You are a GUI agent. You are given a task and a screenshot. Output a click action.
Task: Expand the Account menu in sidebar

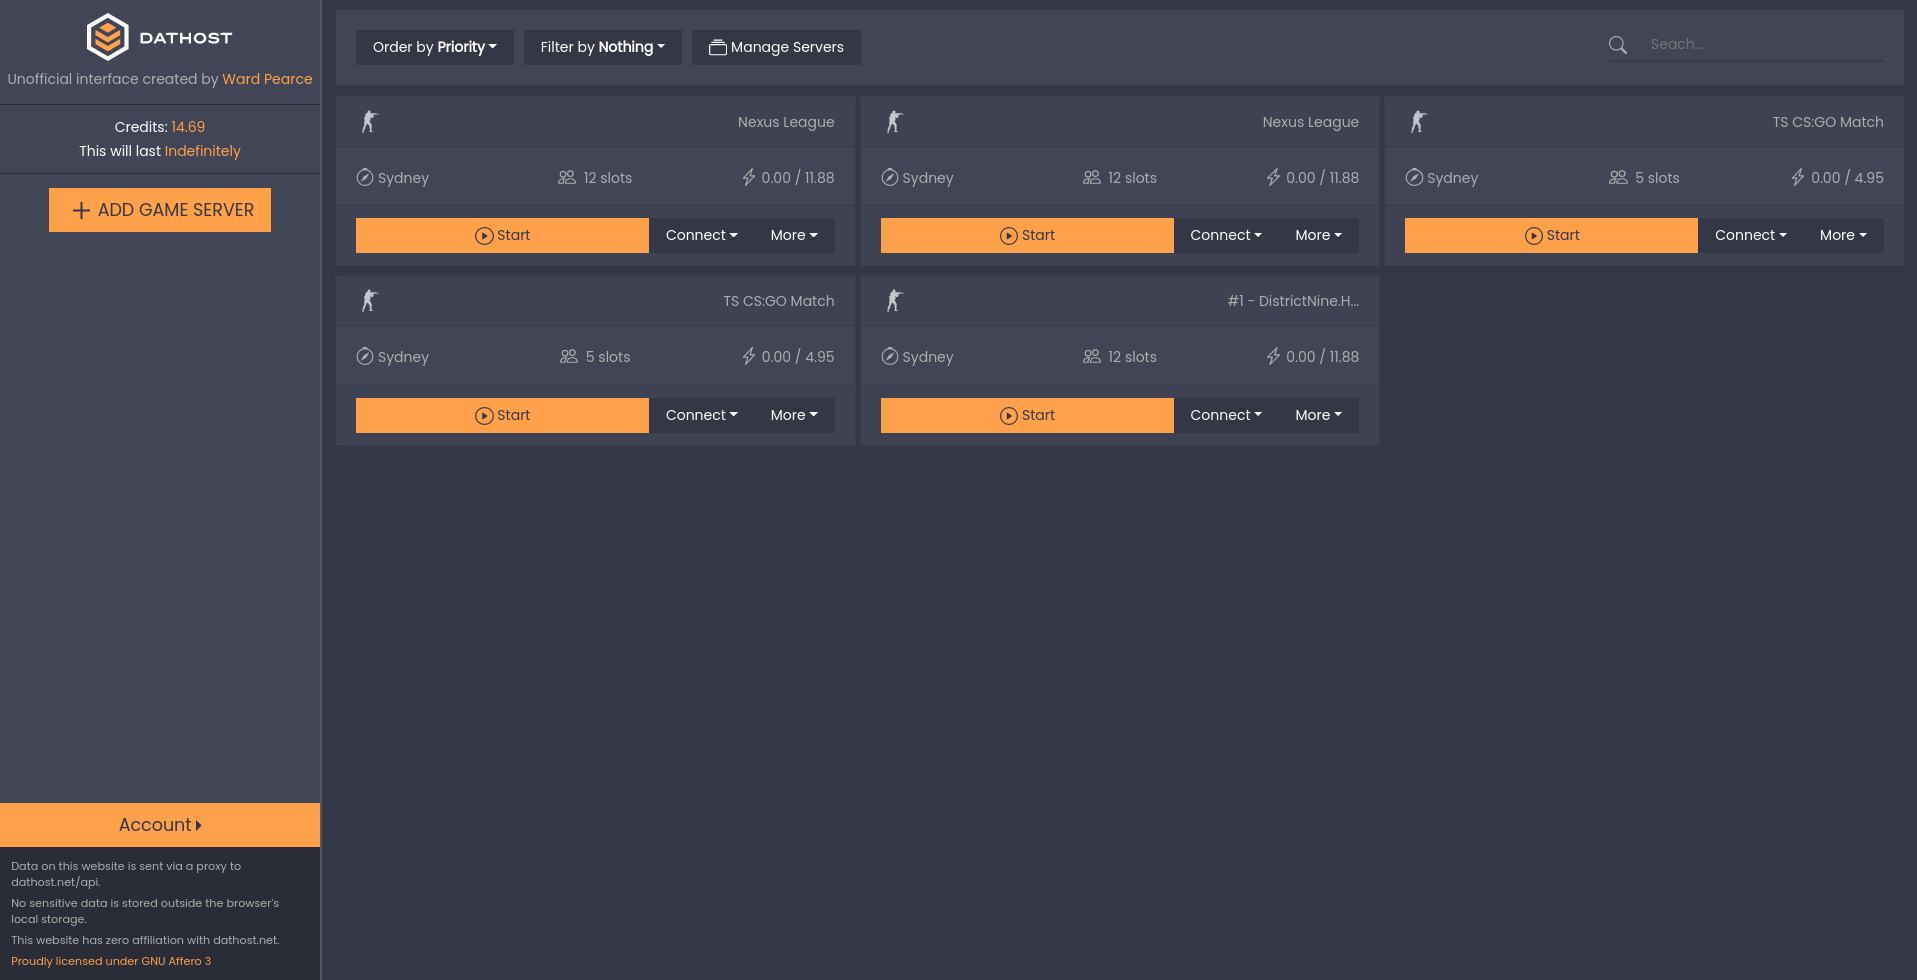(160, 825)
